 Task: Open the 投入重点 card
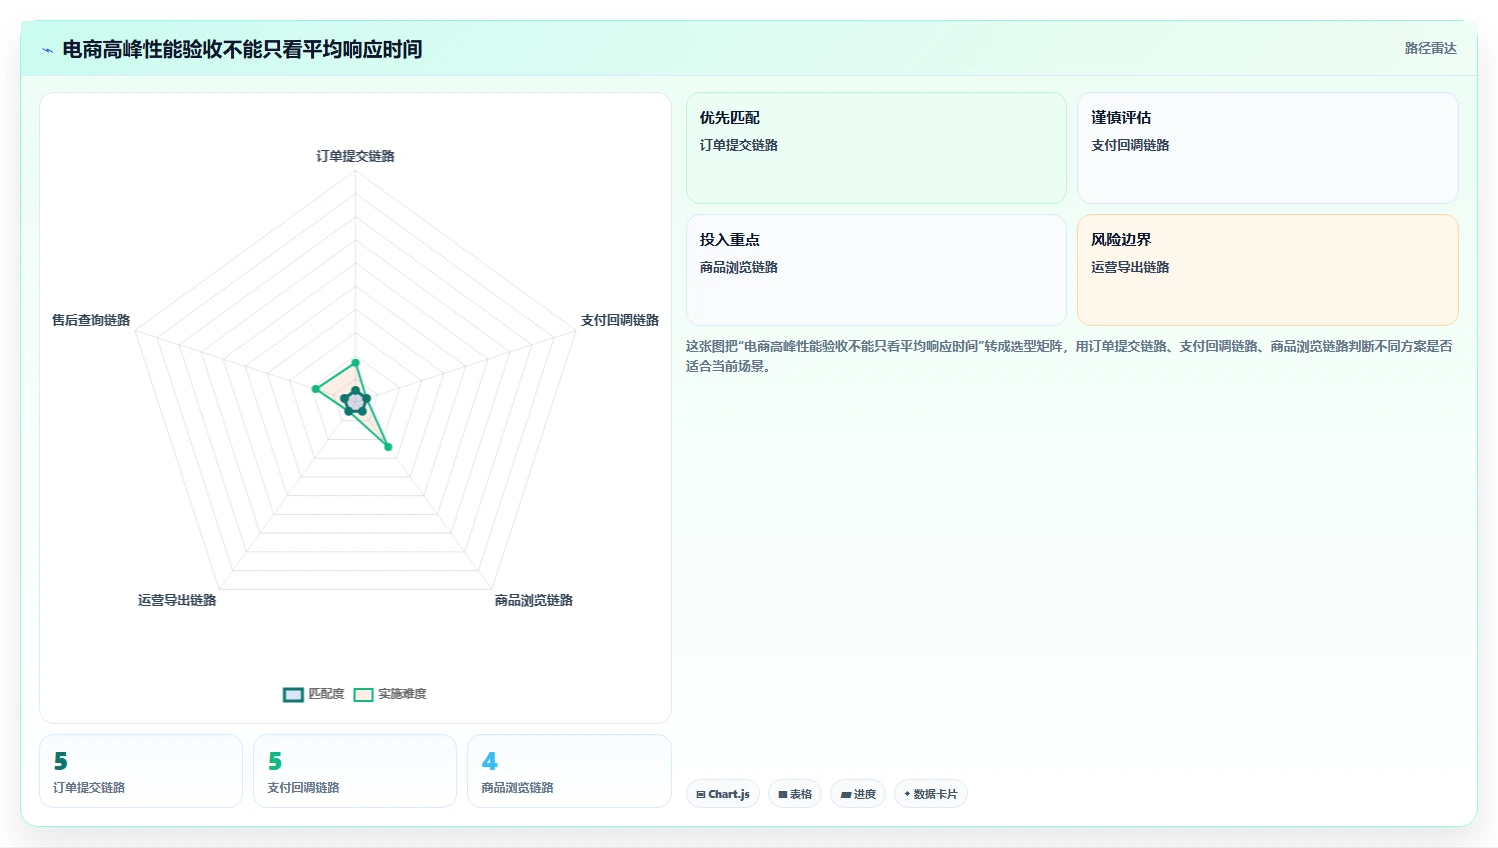pos(876,270)
